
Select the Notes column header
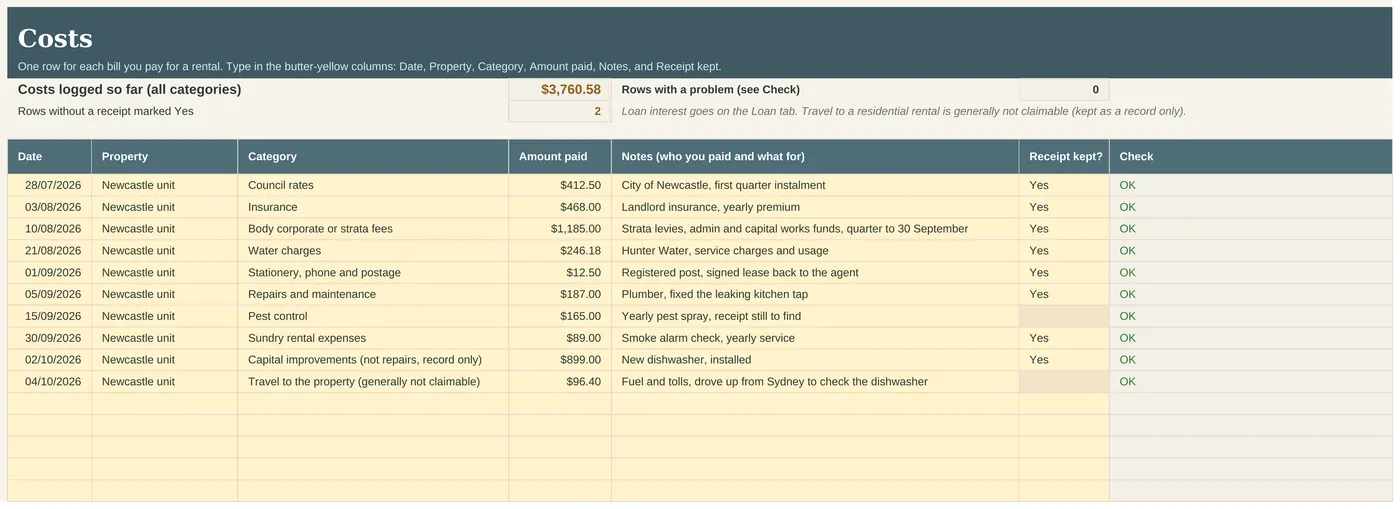tap(815, 157)
